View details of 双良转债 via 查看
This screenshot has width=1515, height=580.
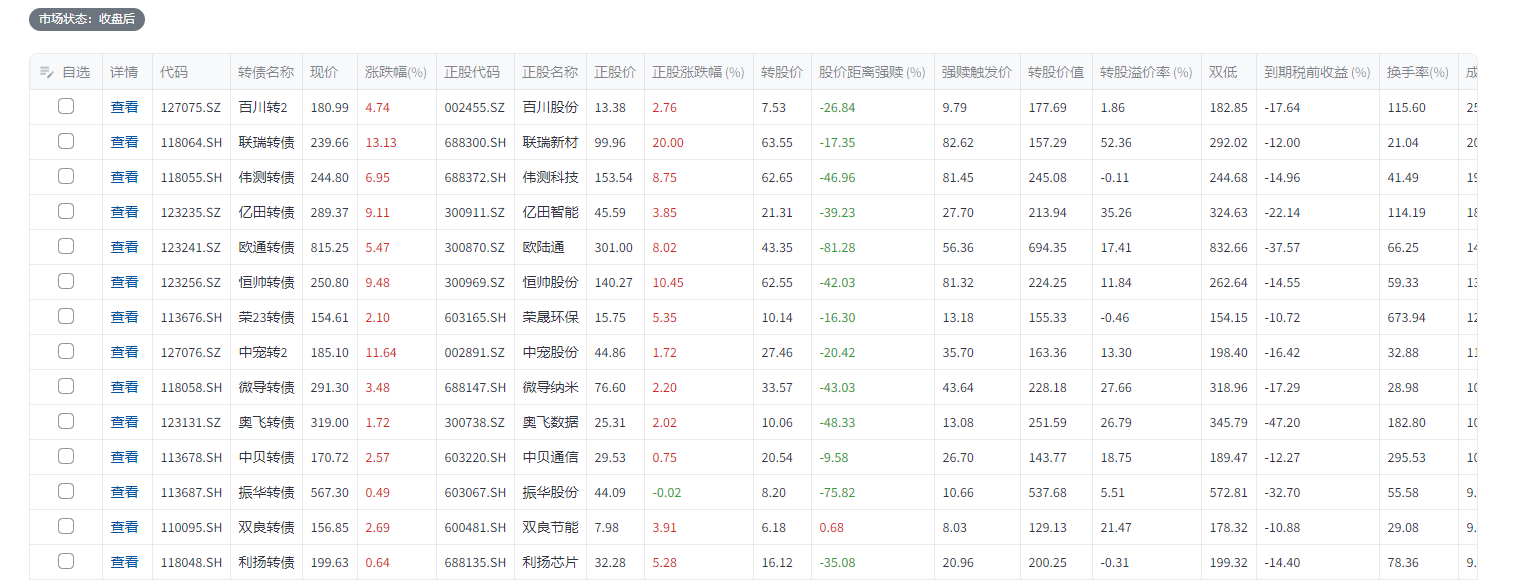[x=124, y=527]
